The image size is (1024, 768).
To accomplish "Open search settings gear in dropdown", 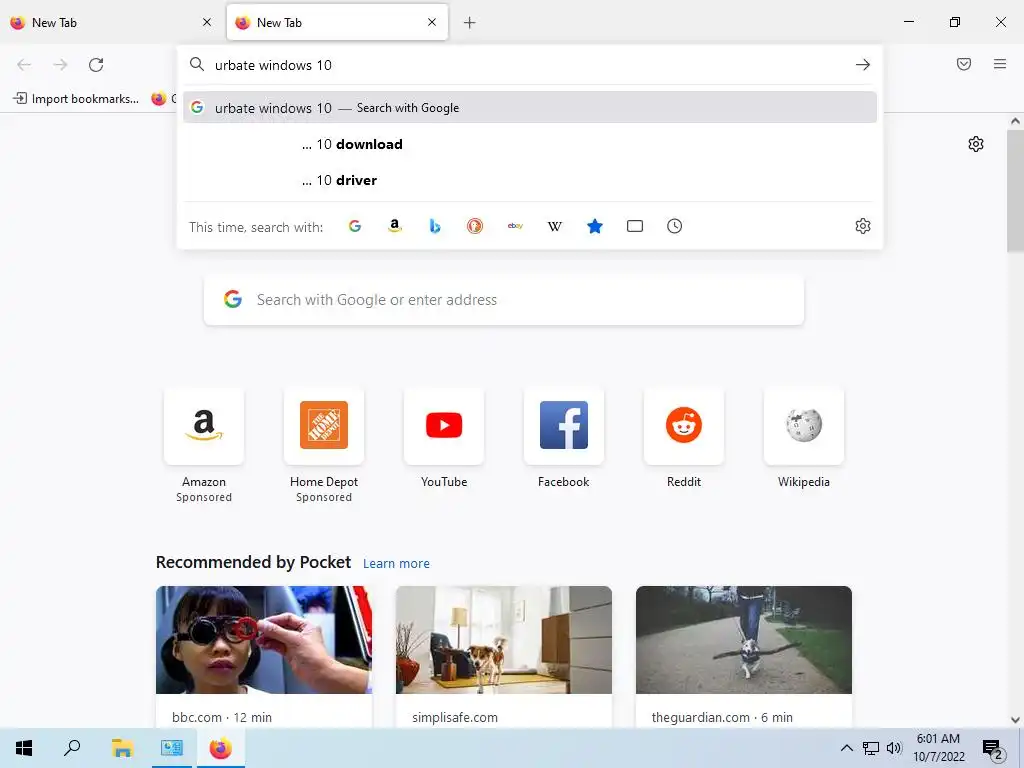I will tap(863, 226).
